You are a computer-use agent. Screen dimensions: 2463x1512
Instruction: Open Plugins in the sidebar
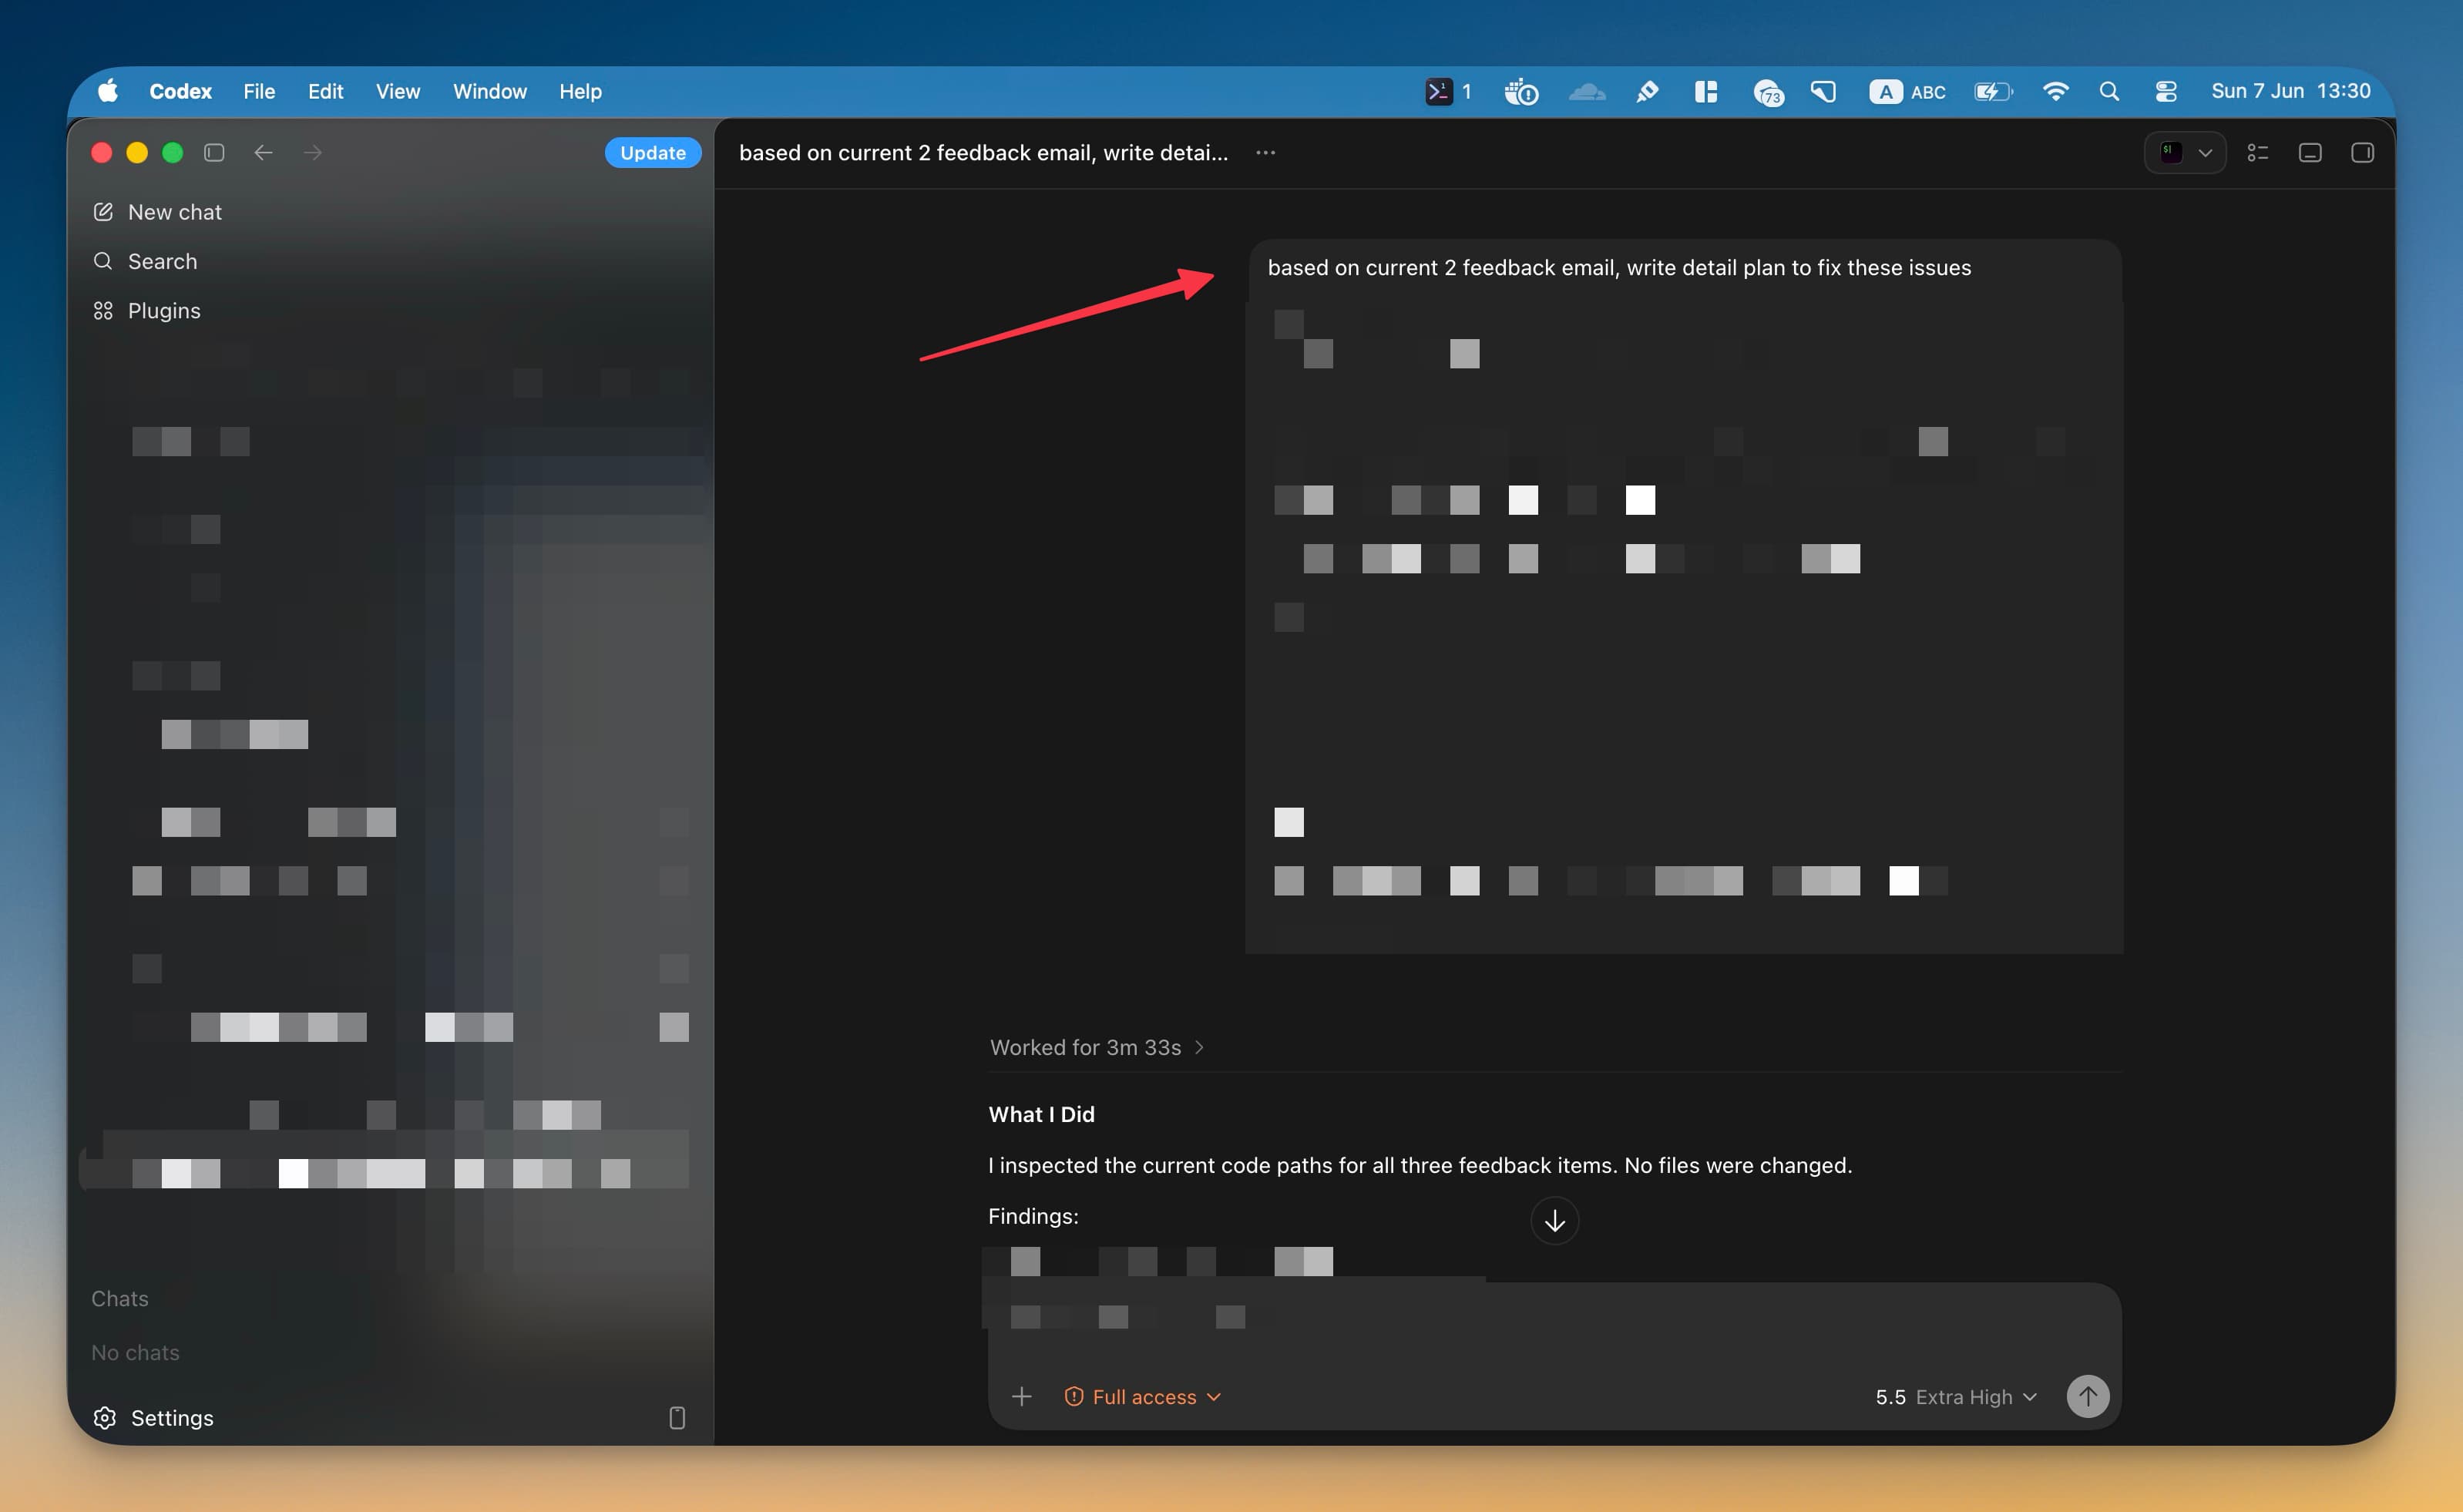147,311
